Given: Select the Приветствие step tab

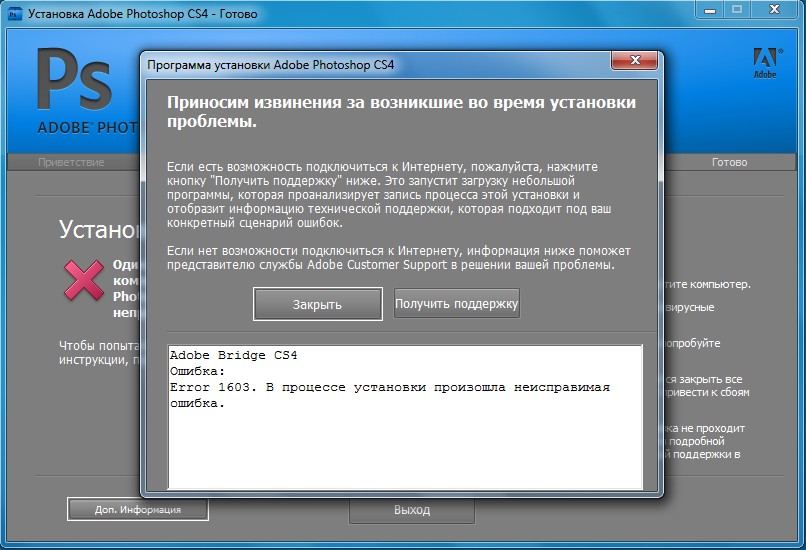Looking at the screenshot, I should click(x=71, y=162).
